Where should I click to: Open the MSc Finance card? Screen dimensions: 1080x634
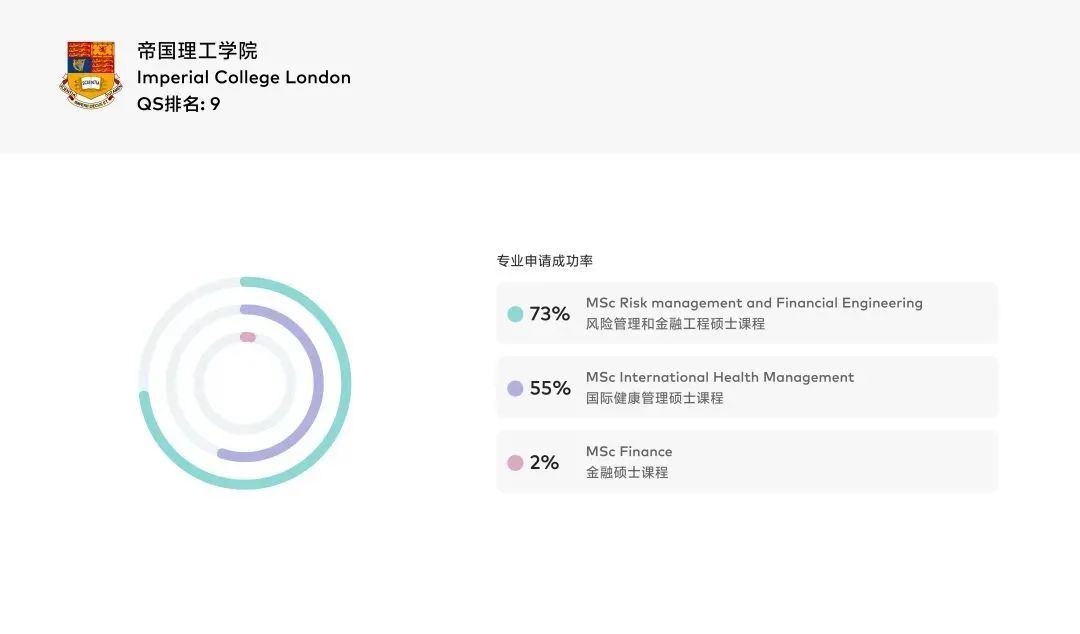coord(747,462)
